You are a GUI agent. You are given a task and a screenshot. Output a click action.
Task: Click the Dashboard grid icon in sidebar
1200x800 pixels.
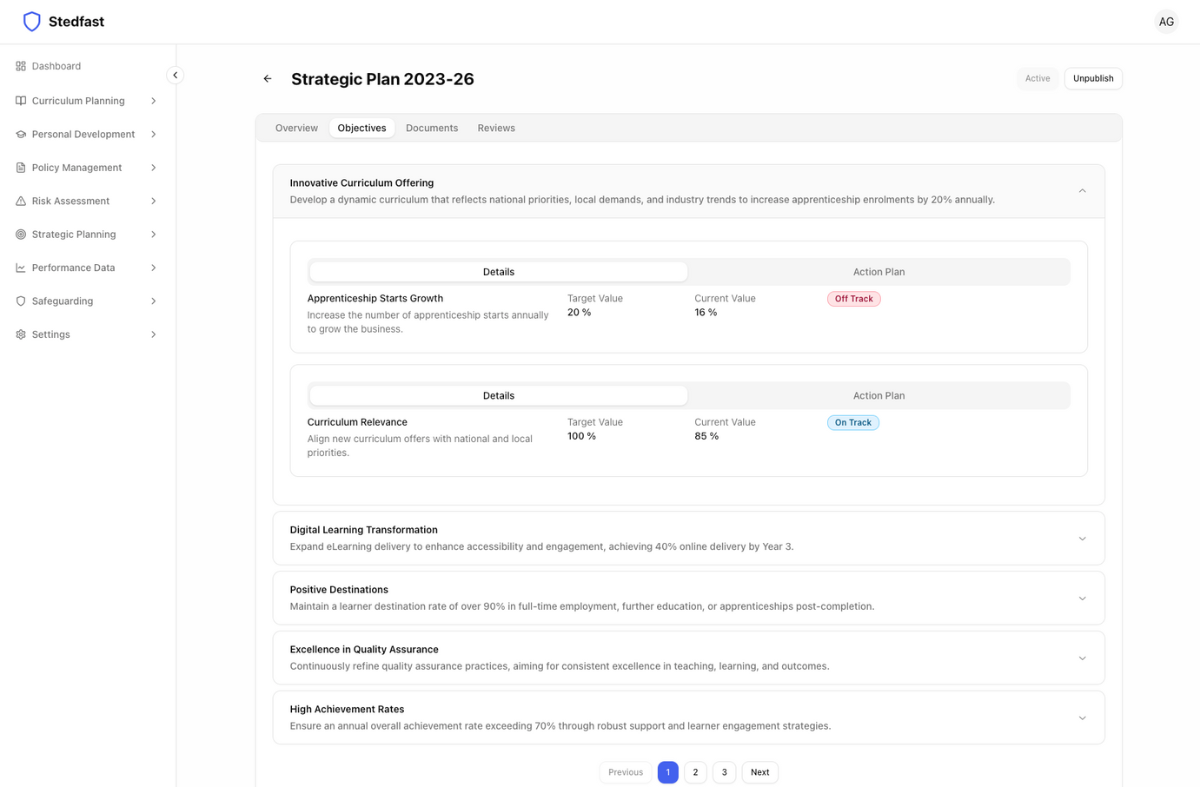tap(21, 66)
